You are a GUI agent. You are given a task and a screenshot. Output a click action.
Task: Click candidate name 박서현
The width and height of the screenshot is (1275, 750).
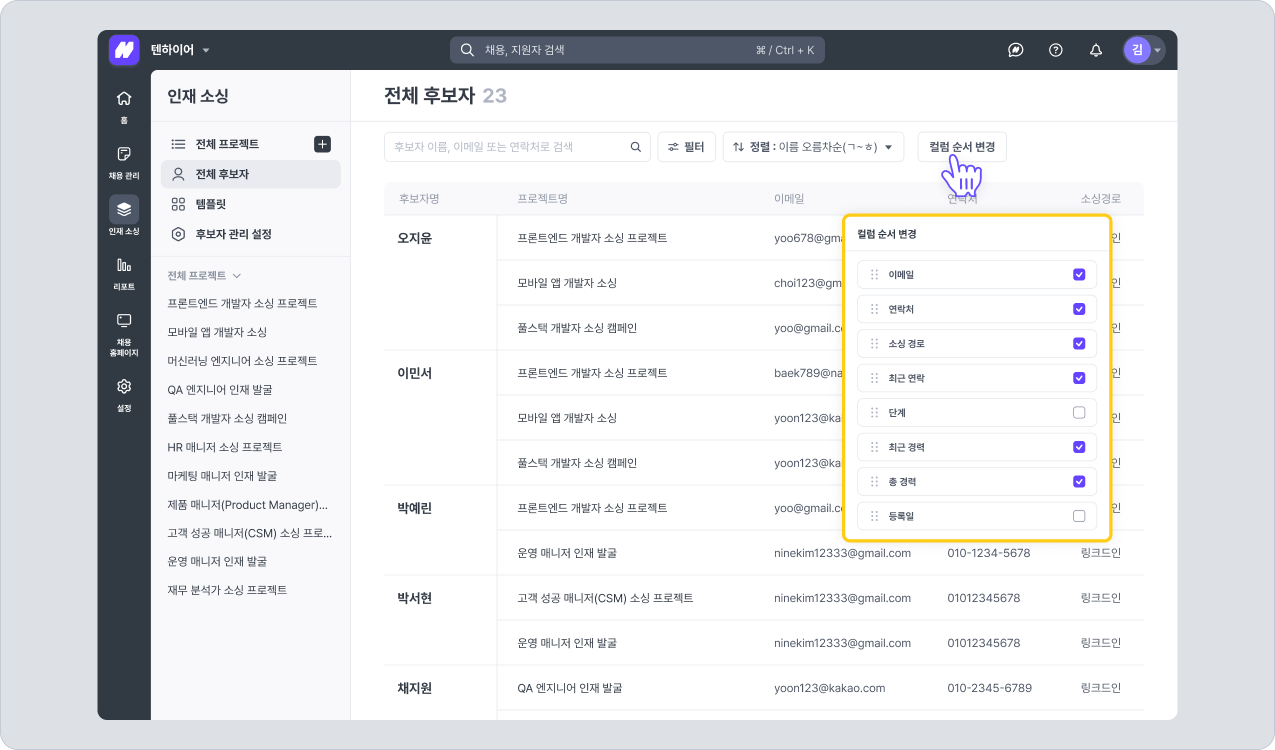pyautogui.click(x=415, y=598)
